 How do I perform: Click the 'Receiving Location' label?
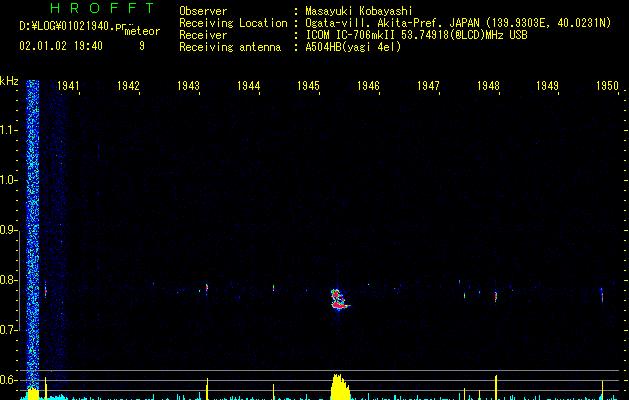(x=233, y=23)
